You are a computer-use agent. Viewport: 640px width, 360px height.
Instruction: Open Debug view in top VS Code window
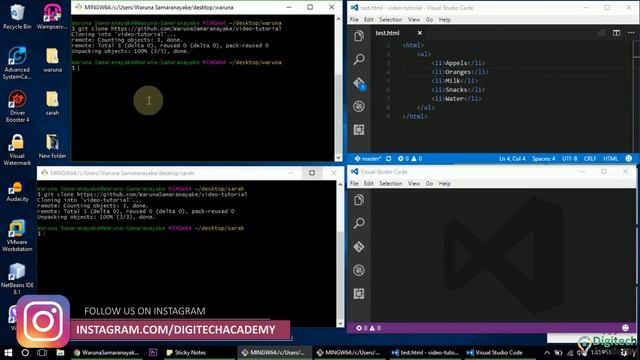359,107
